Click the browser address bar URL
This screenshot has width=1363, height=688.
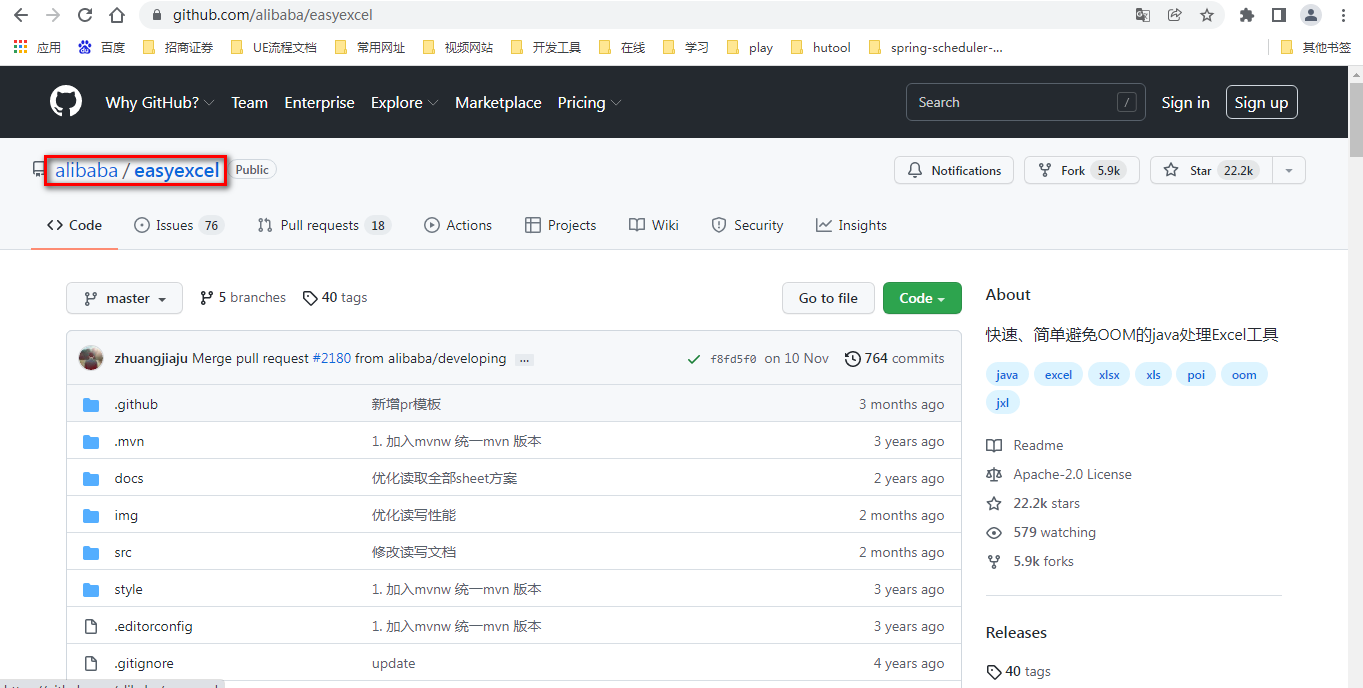click(x=273, y=15)
